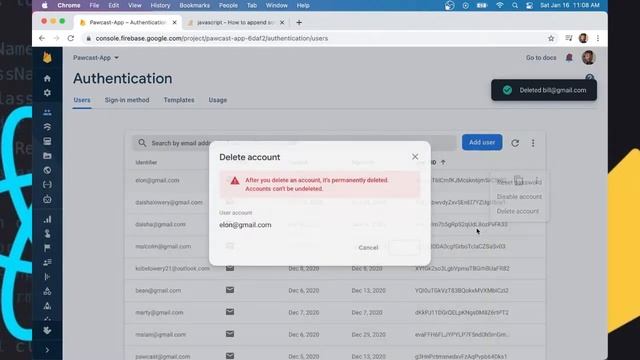Open Bookmarks menu in menu bar

194,5
